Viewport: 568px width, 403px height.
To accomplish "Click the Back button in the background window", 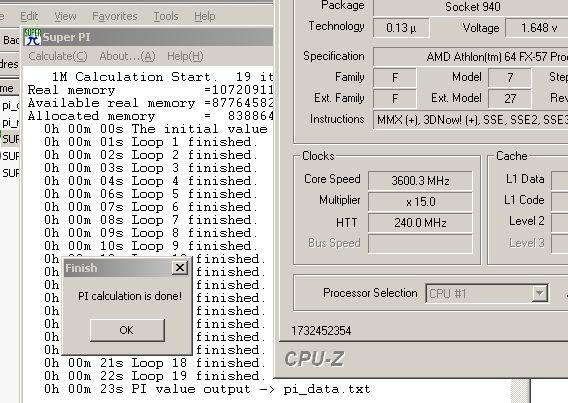I will coord(10,40).
